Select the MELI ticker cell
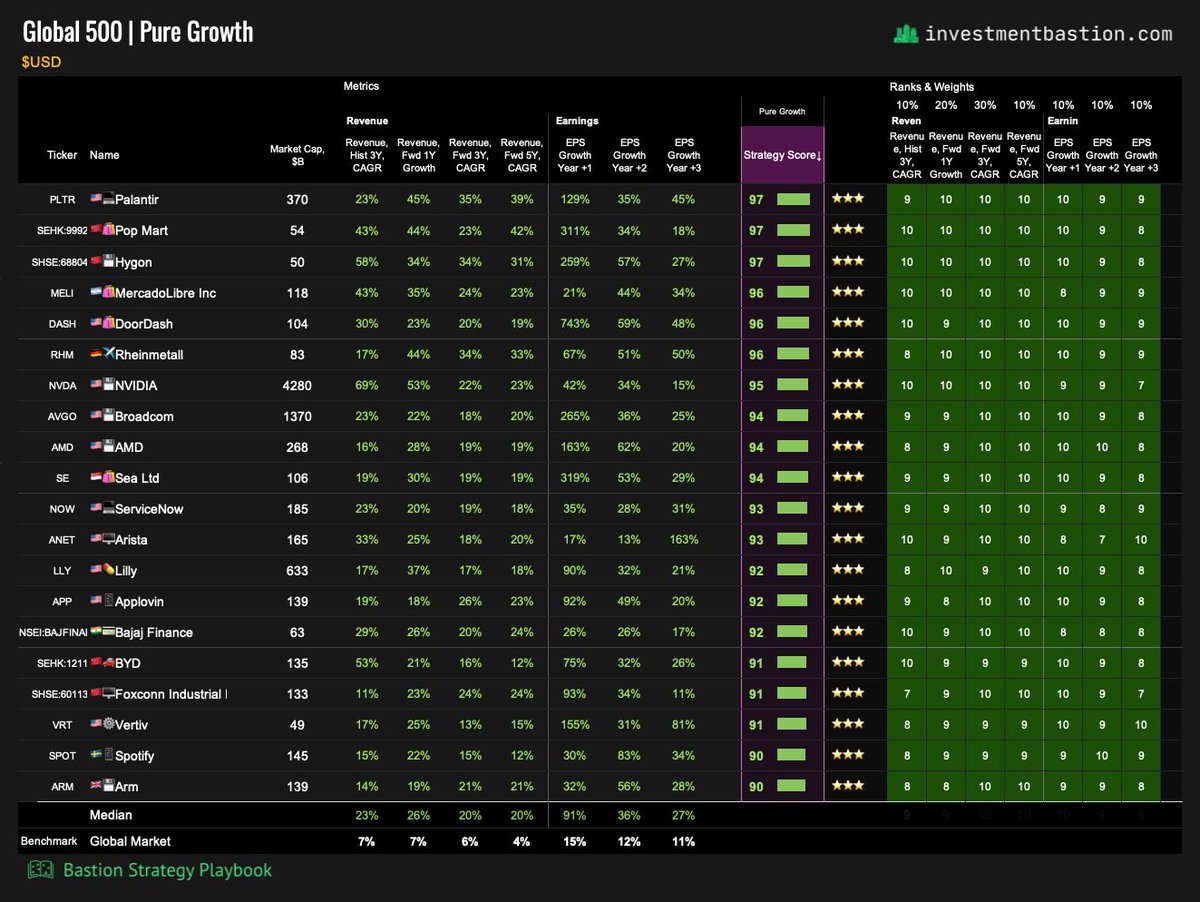Screen dimensions: 1200x902 click(x=62, y=293)
